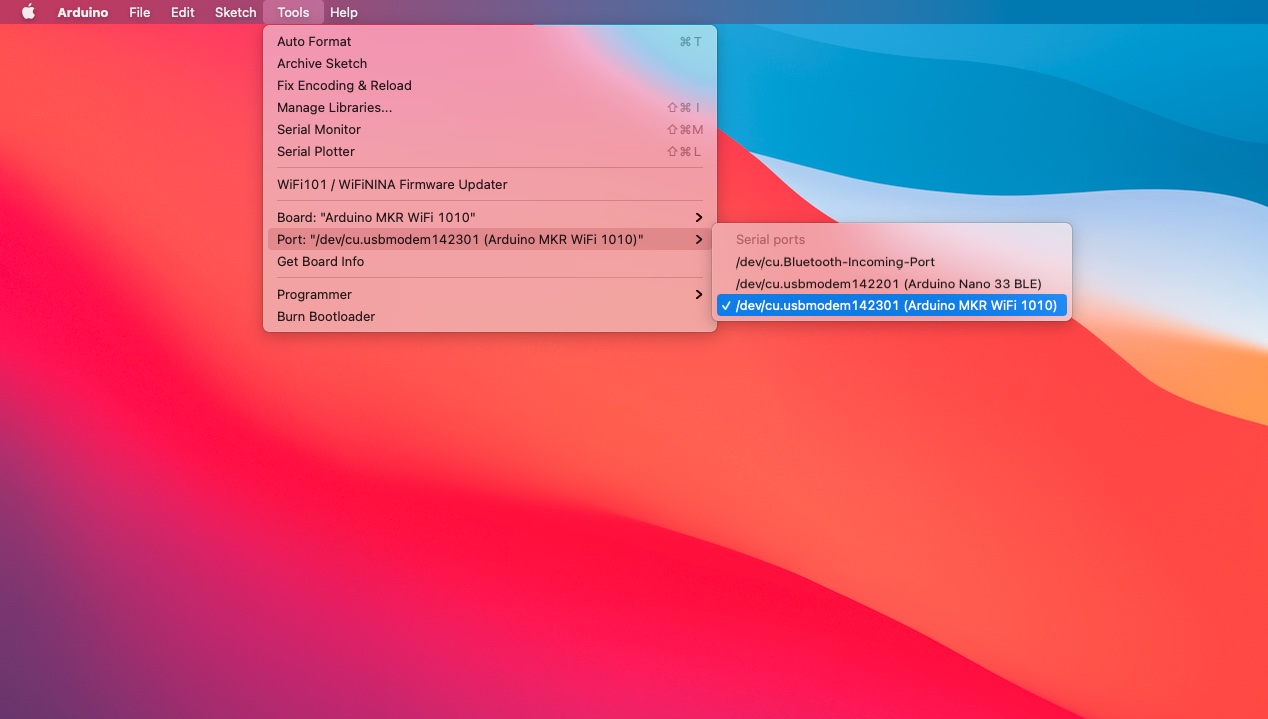Open the File menu
1268x719 pixels.
[x=139, y=12]
